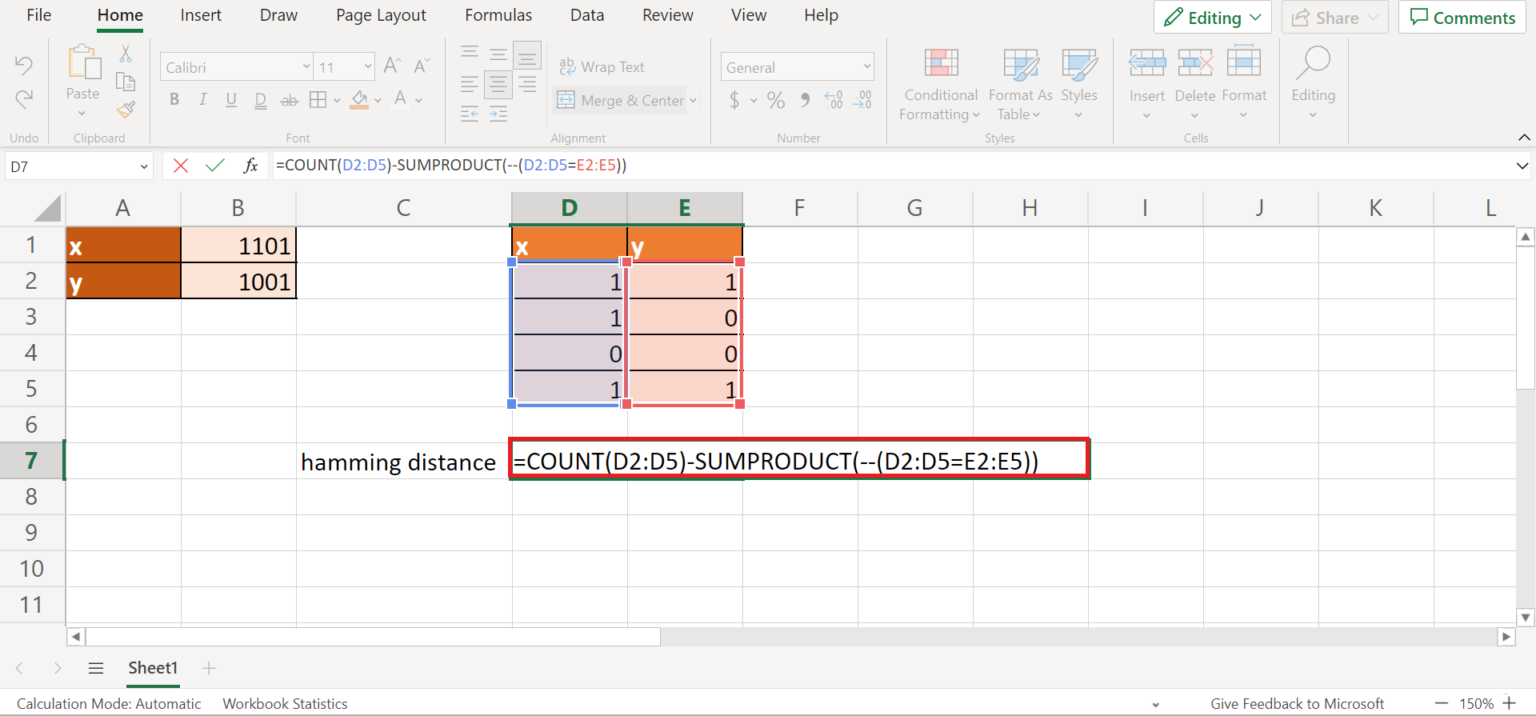This screenshot has height=716, width=1536.
Task: Enable Wrap Text
Action: click(602, 66)
